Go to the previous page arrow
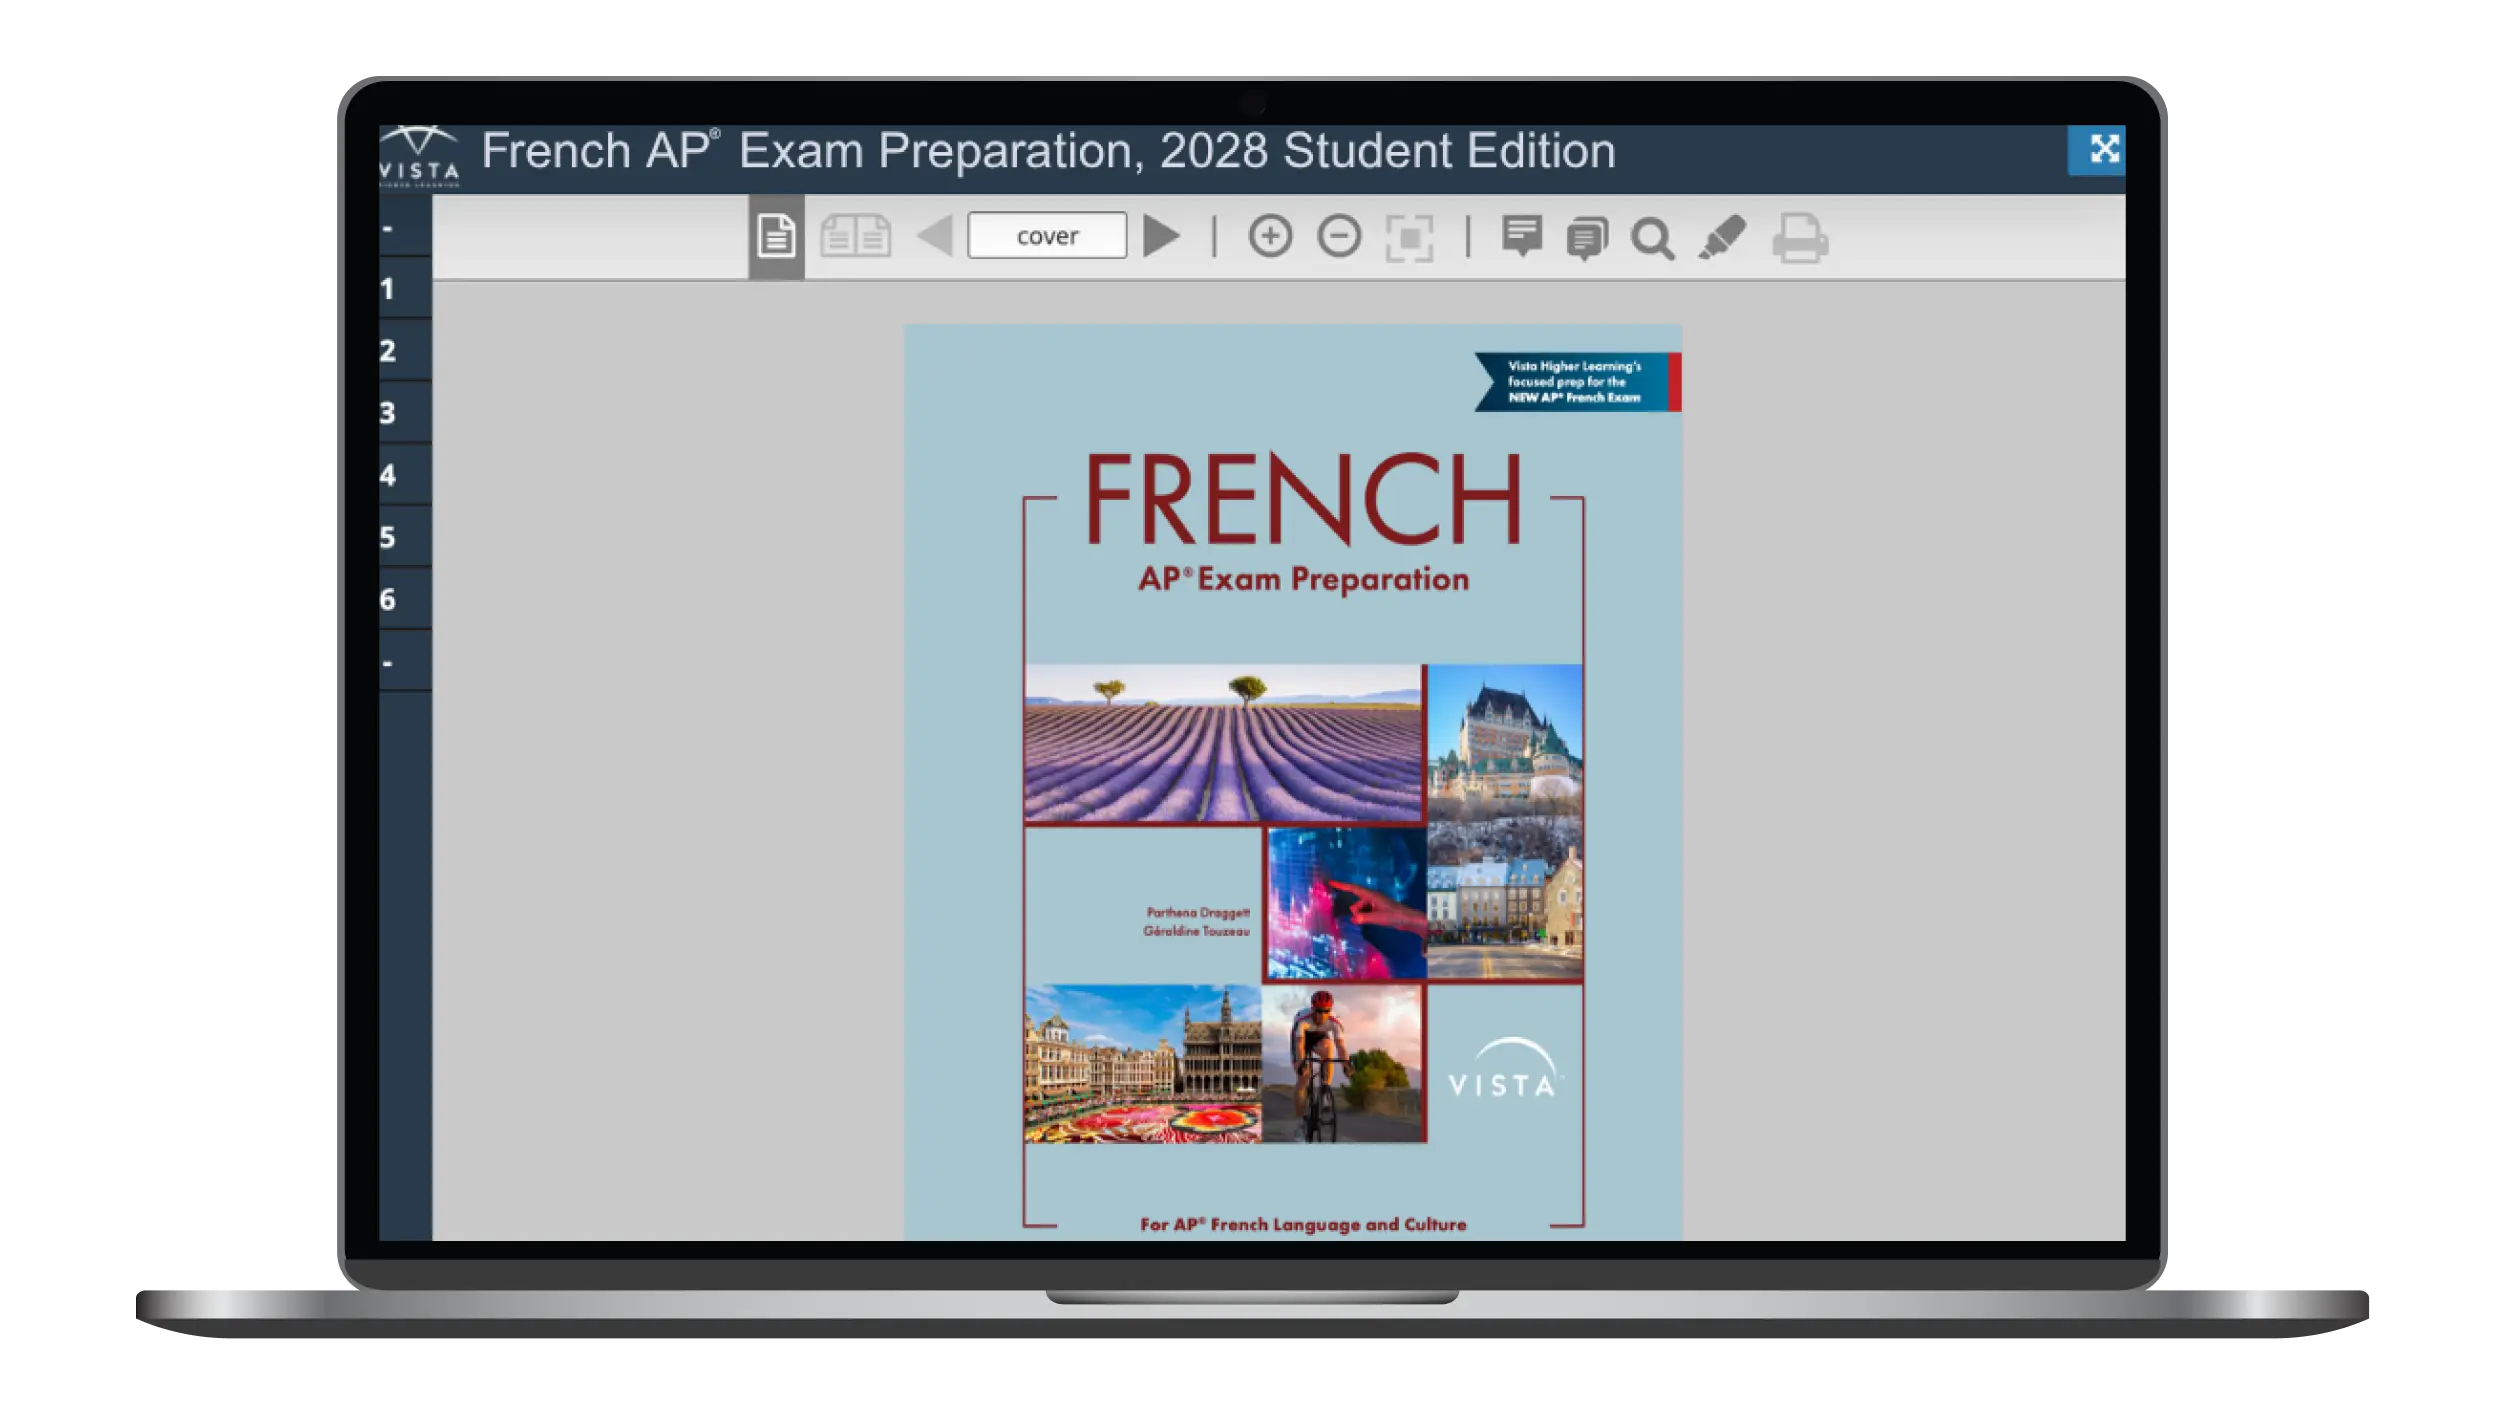 click(x=935, y=237)
